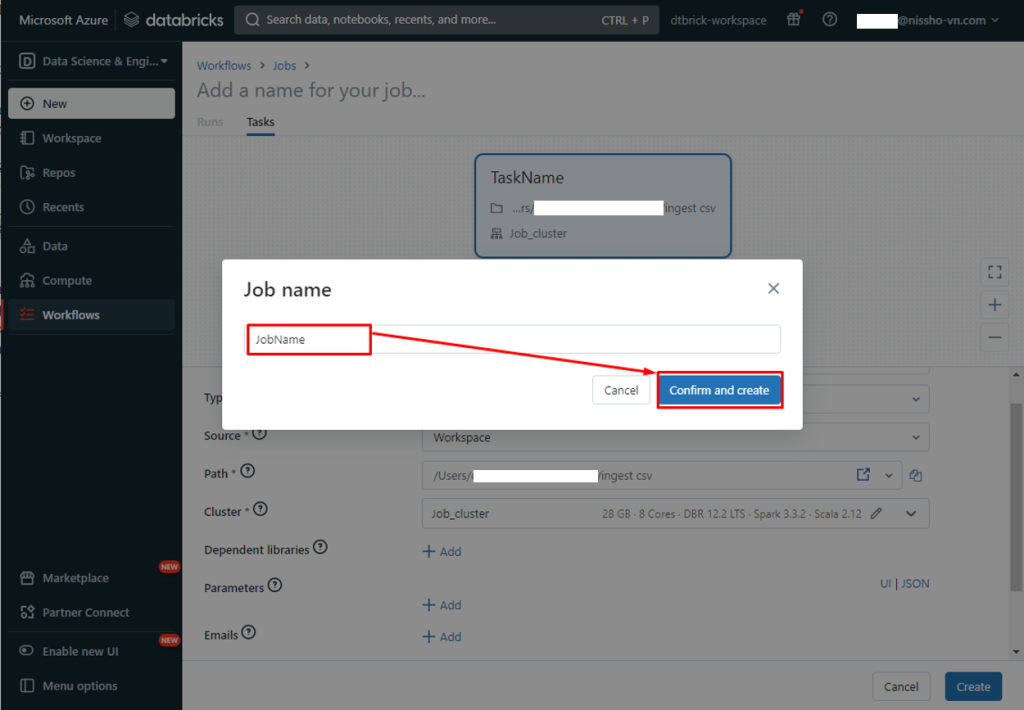Click the copy icon next to Path field

tap(916, 476)
